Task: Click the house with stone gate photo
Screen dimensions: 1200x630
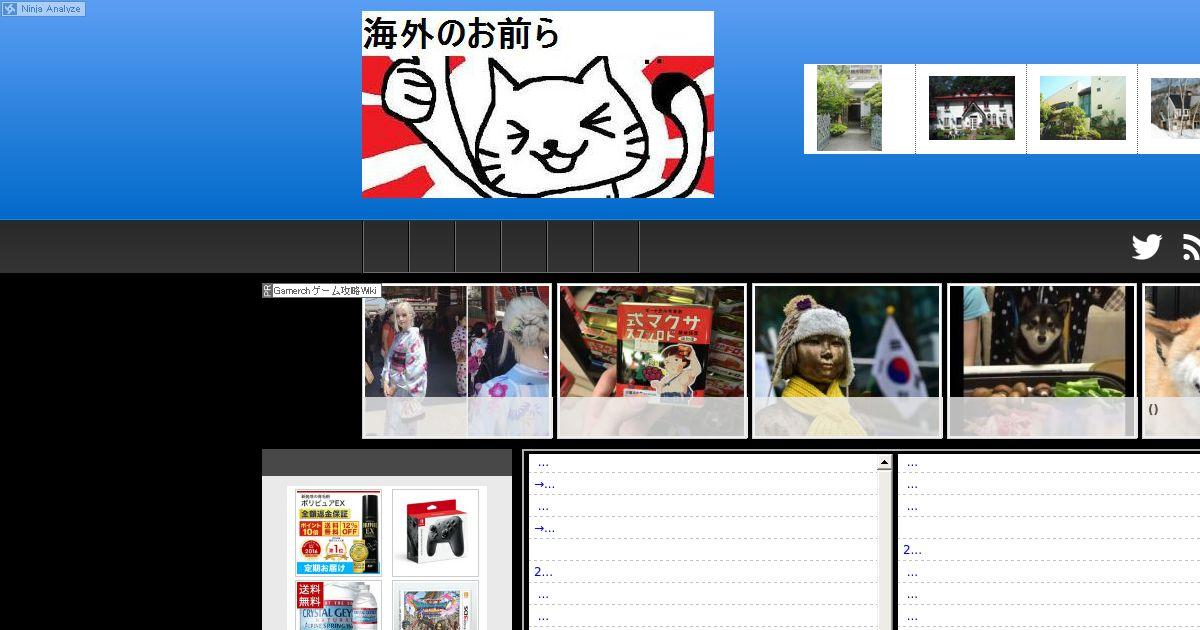Action: coord(849,108)
